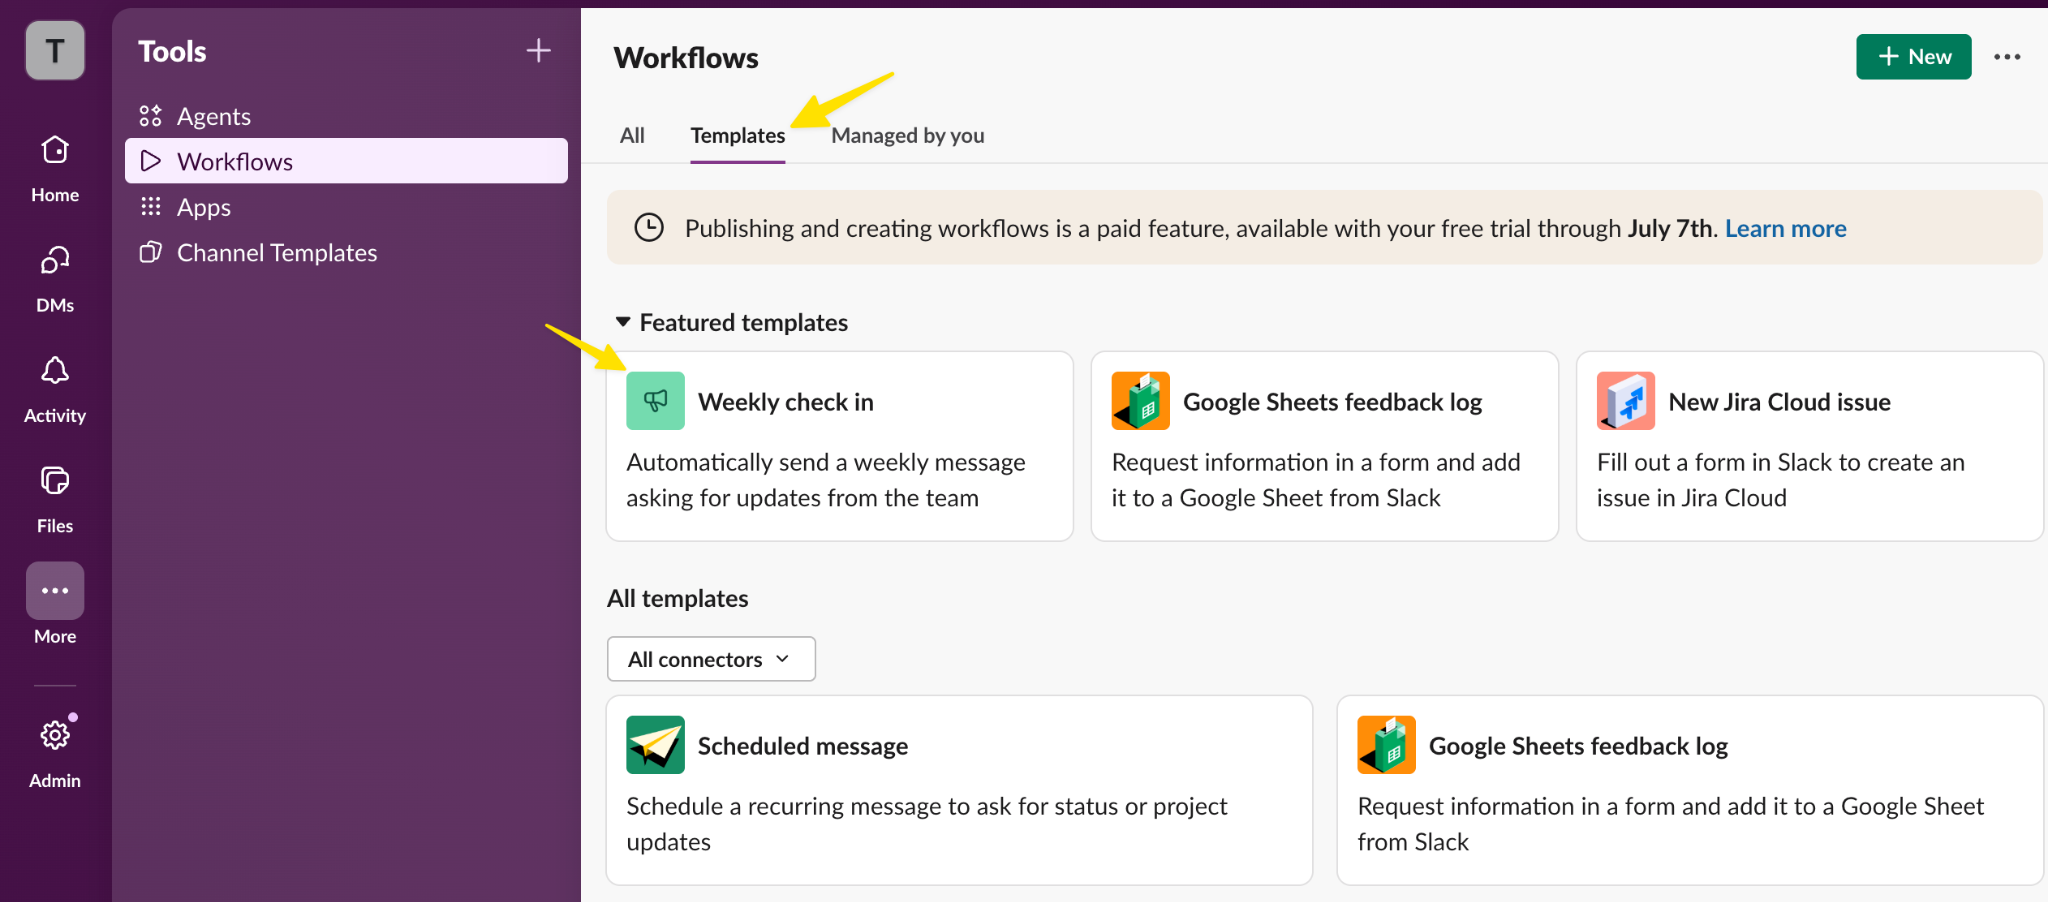The width and height of the screenshot is (2048, 902).
Task: Switch to the All tab
Action: [x=632, y=135]
